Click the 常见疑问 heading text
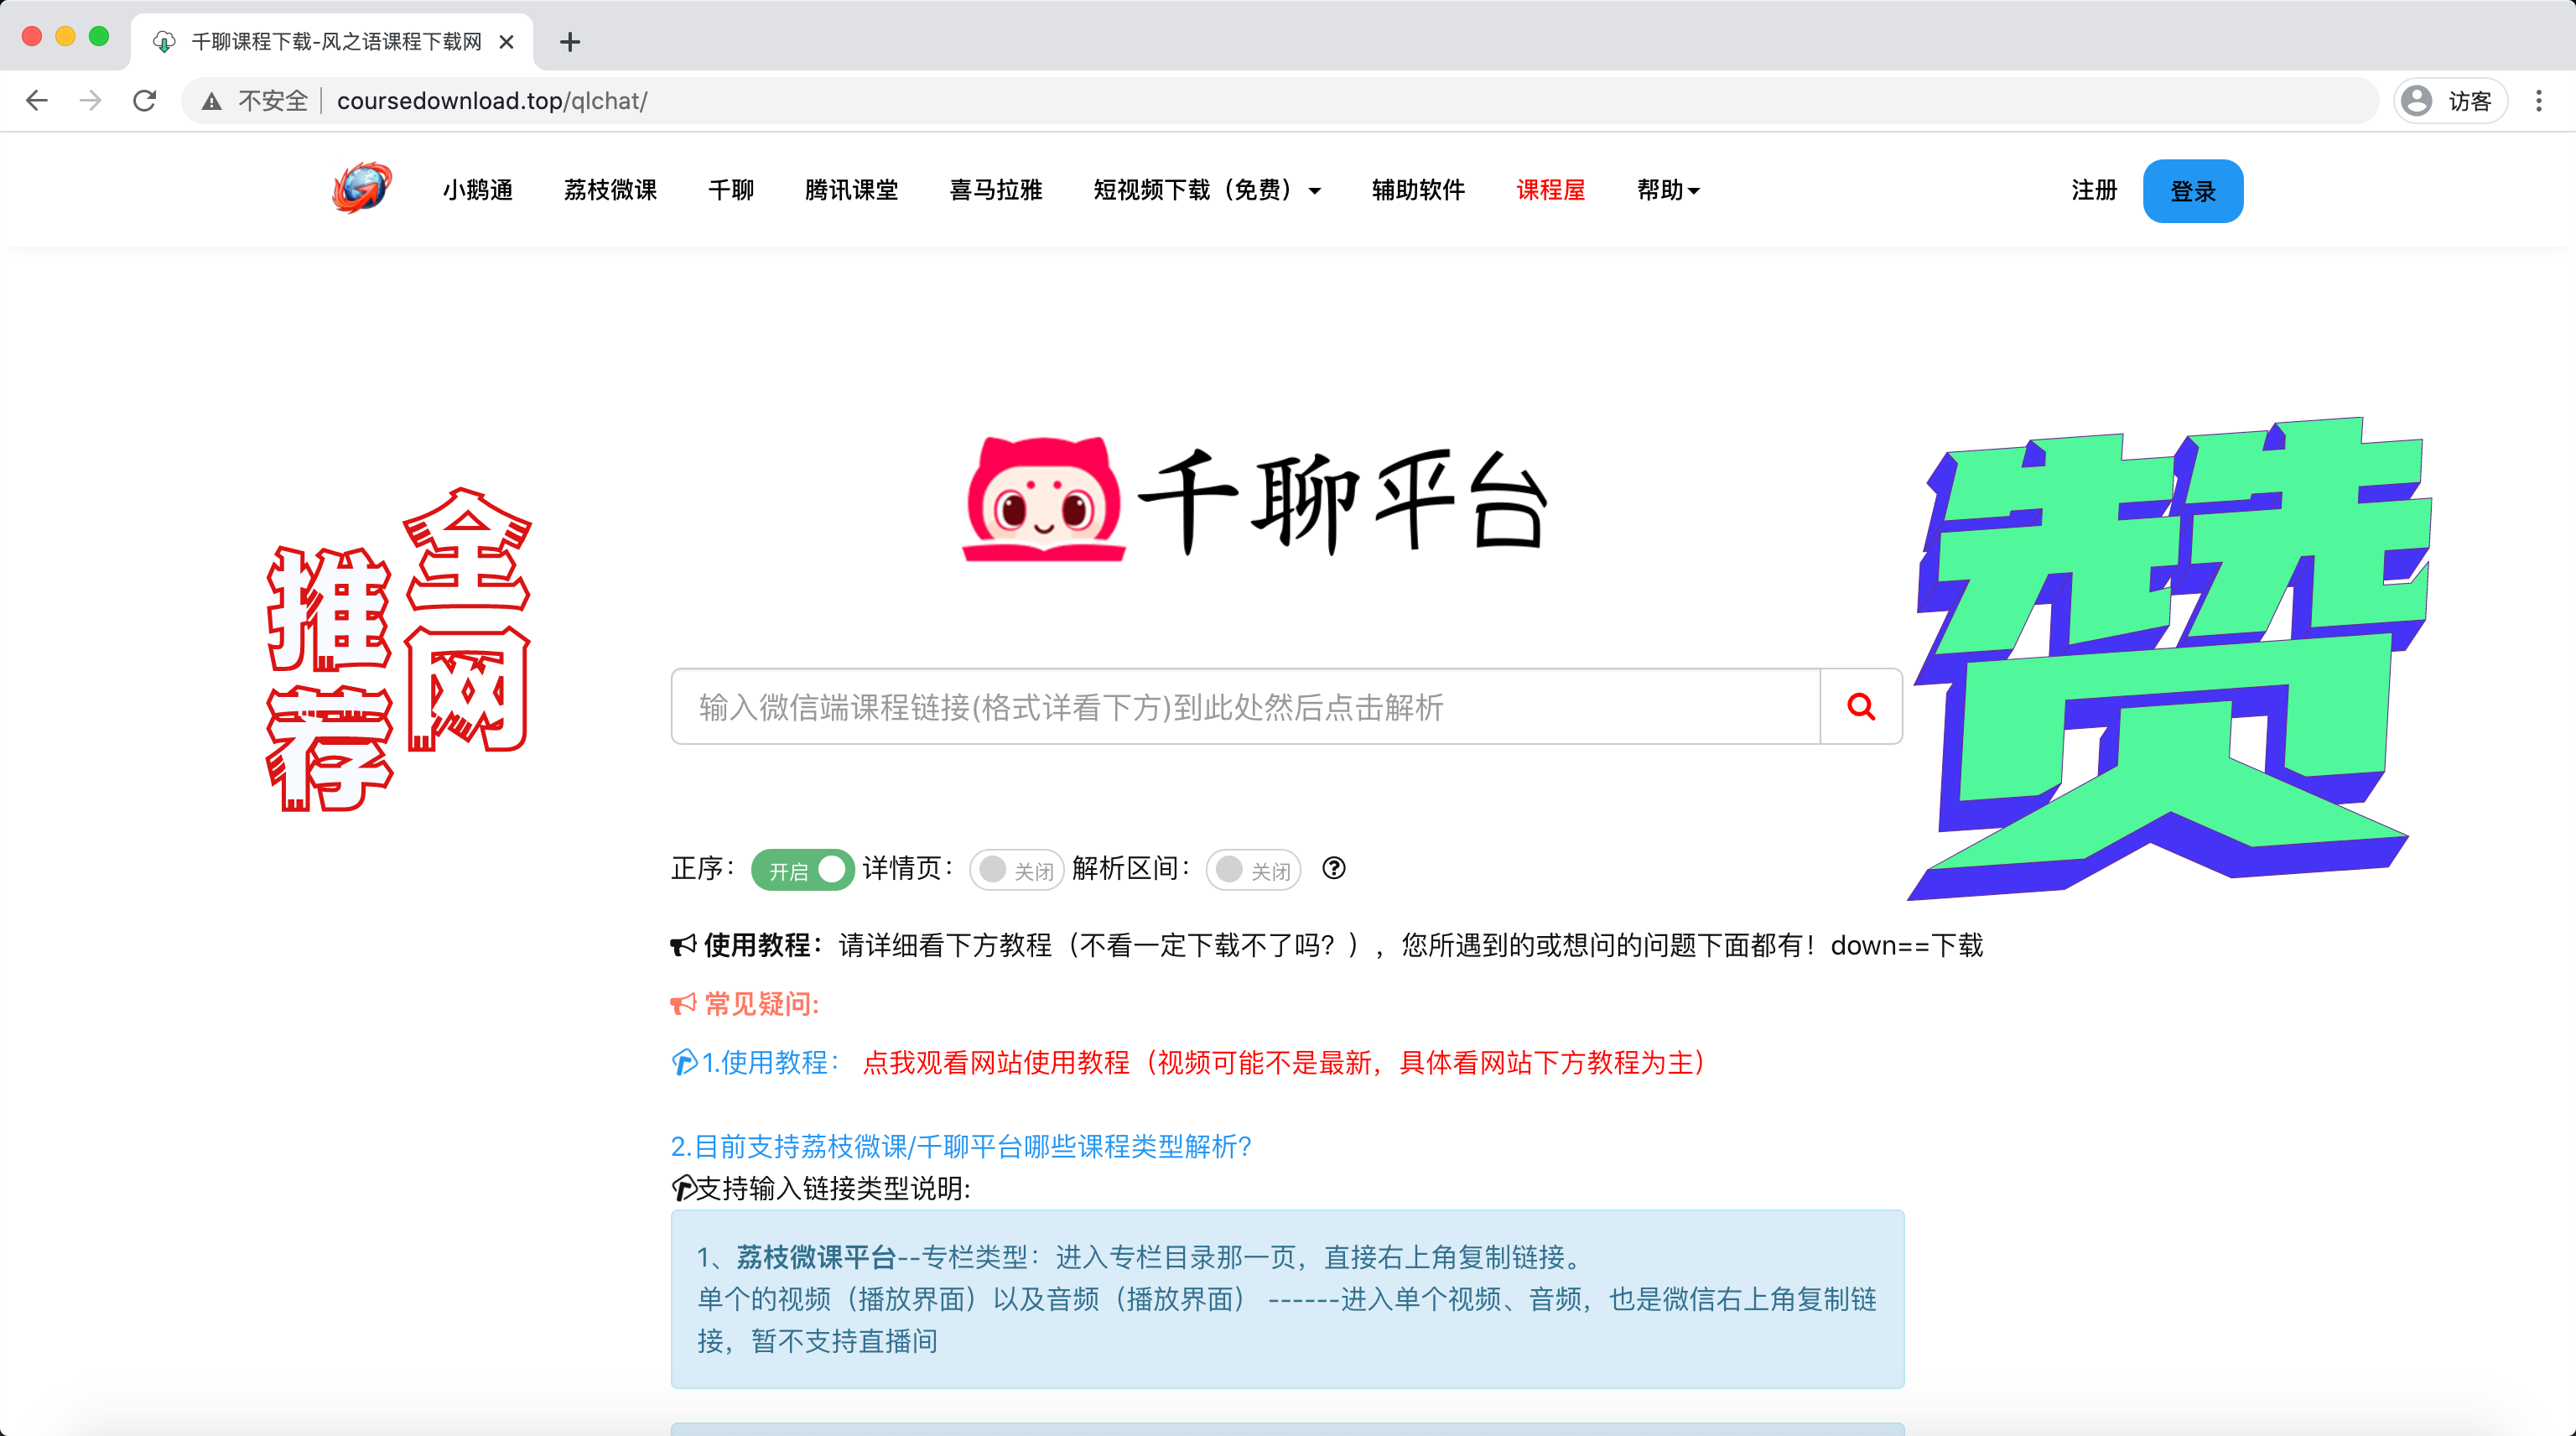Image resolution: width=2576 pixels, height=1436 pixels. 762,1004
